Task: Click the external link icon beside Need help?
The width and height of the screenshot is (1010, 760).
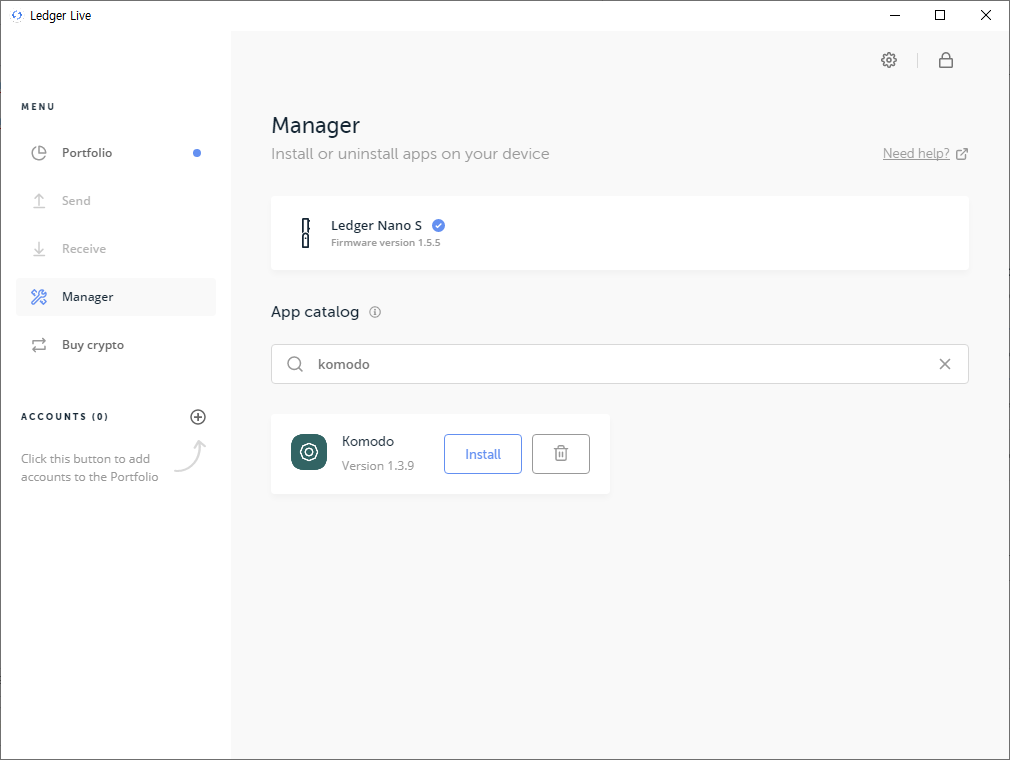Action: [x=962, y=154]
